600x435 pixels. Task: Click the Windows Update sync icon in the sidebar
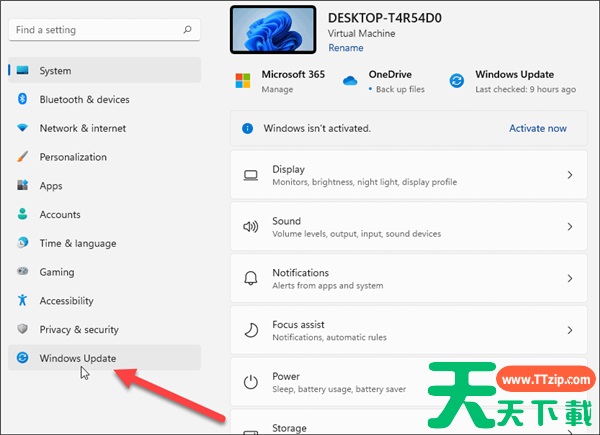click(x=23, y=357)
